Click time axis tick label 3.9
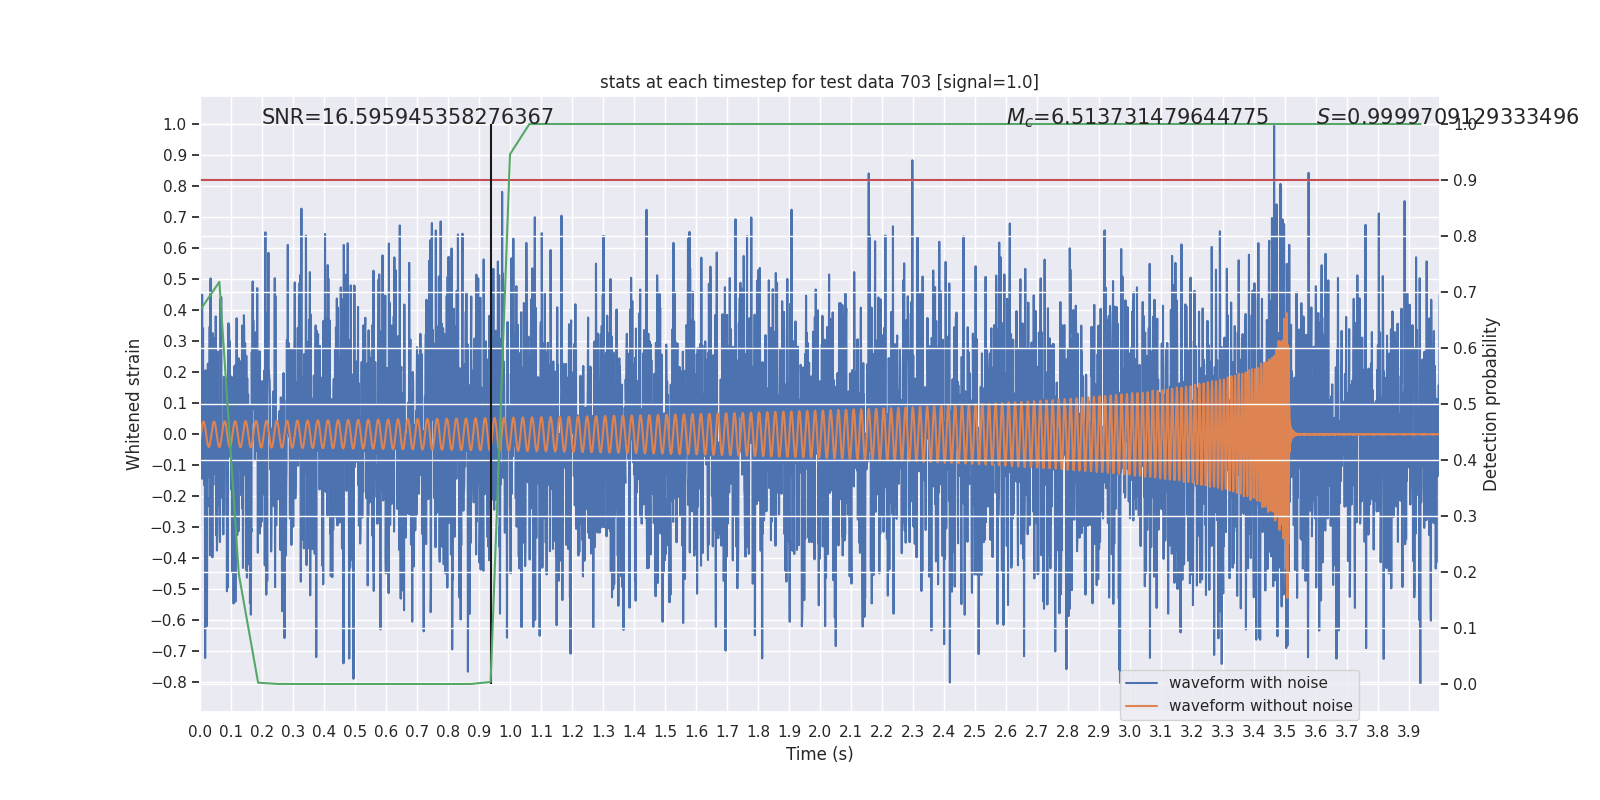Viewport: 1600px width, 800px height. point(1409,732)
